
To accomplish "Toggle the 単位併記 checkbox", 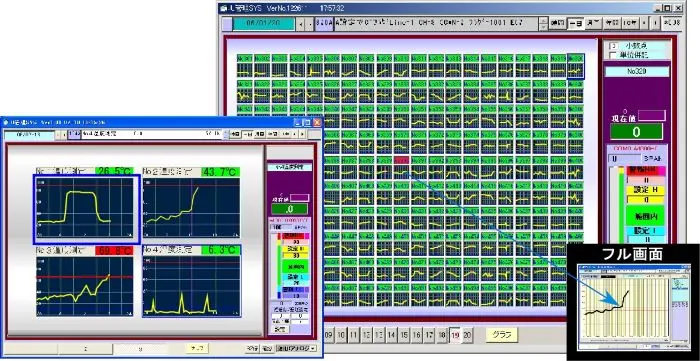I will pyautogui.click(x=613, y=56).
